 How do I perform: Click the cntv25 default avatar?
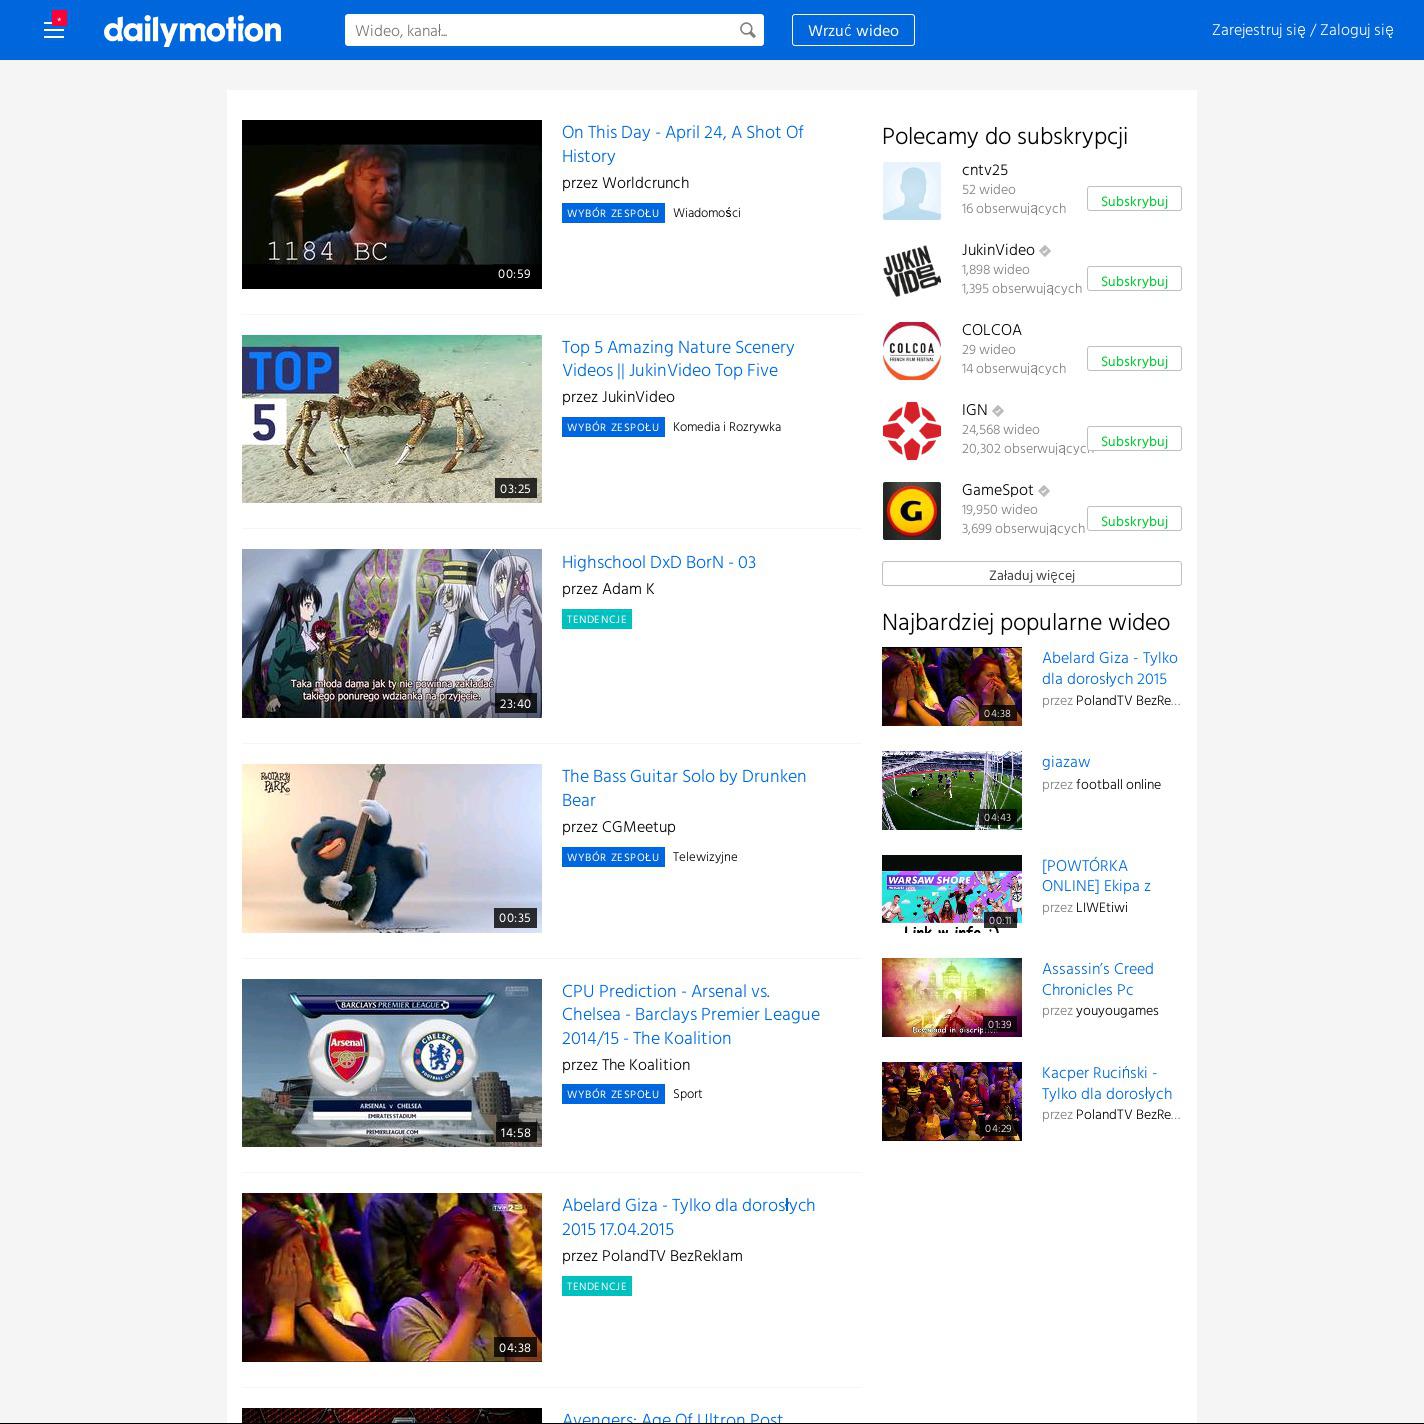click(x=911, y=191)
